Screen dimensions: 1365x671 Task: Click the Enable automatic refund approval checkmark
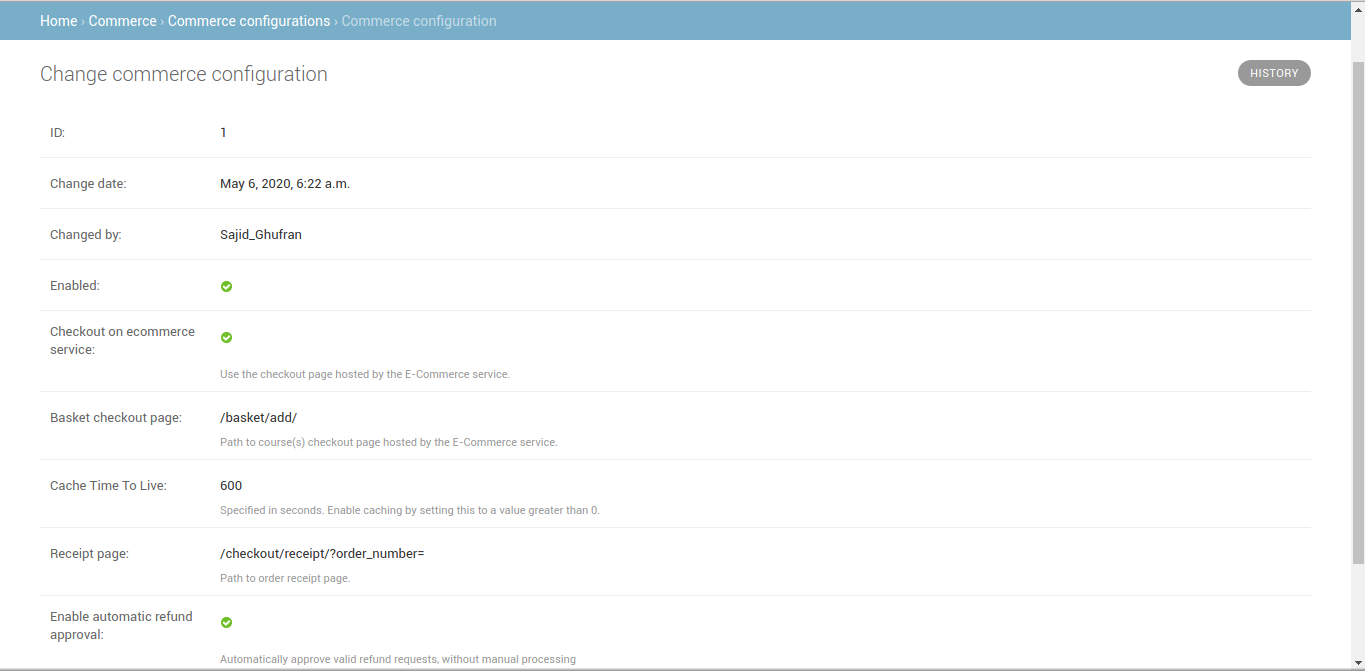[226, 622]
